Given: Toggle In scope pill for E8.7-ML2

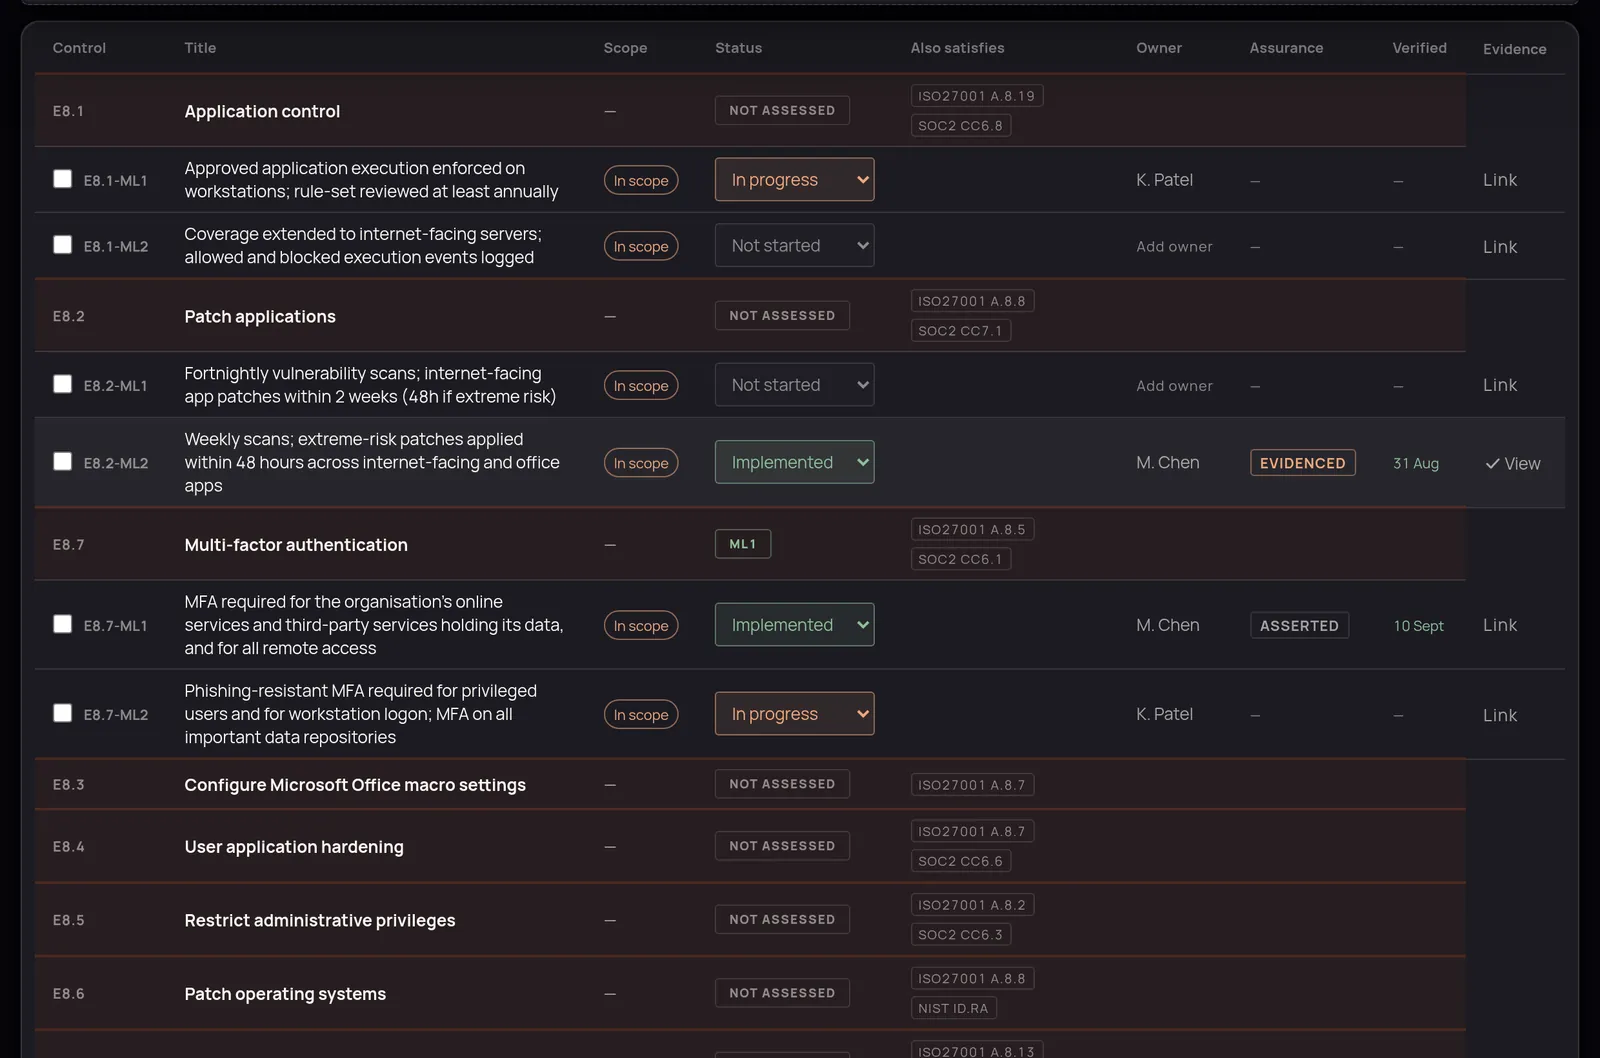Looking at the screenshot, I should click(x=641, y=714).
